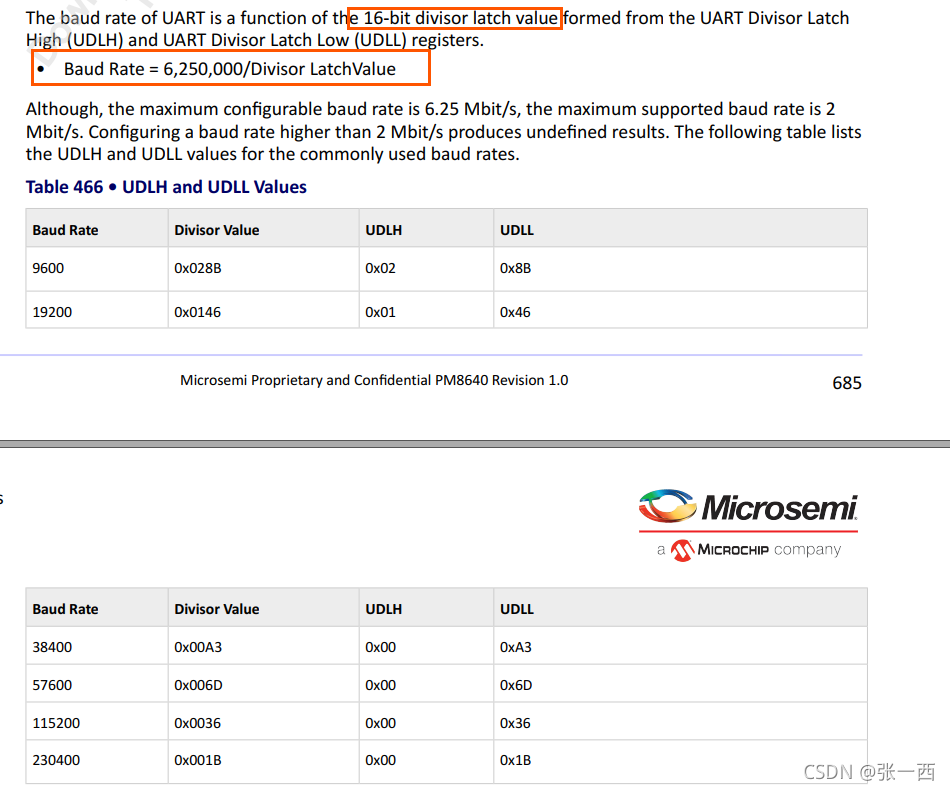Image resolution: width=950 pixels, height=790 pixels.
Task: Click the 0x028B divisor value cell
Action: (264, 268)
